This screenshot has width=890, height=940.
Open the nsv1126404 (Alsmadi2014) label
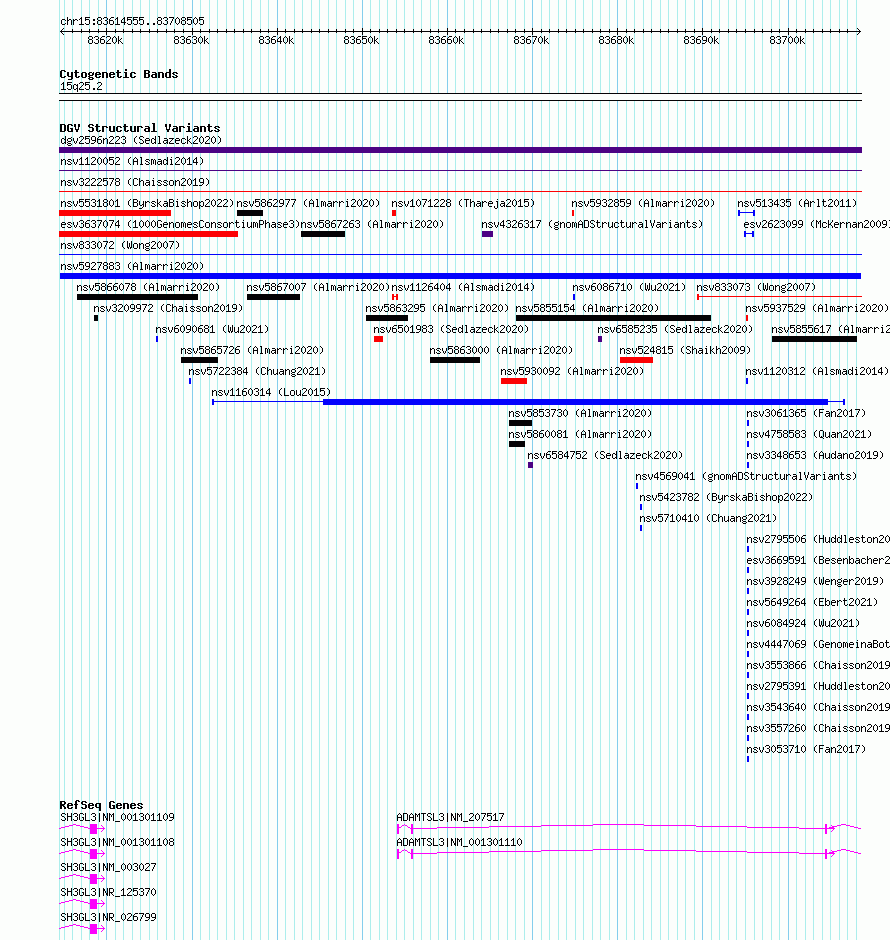click(463, 287)
